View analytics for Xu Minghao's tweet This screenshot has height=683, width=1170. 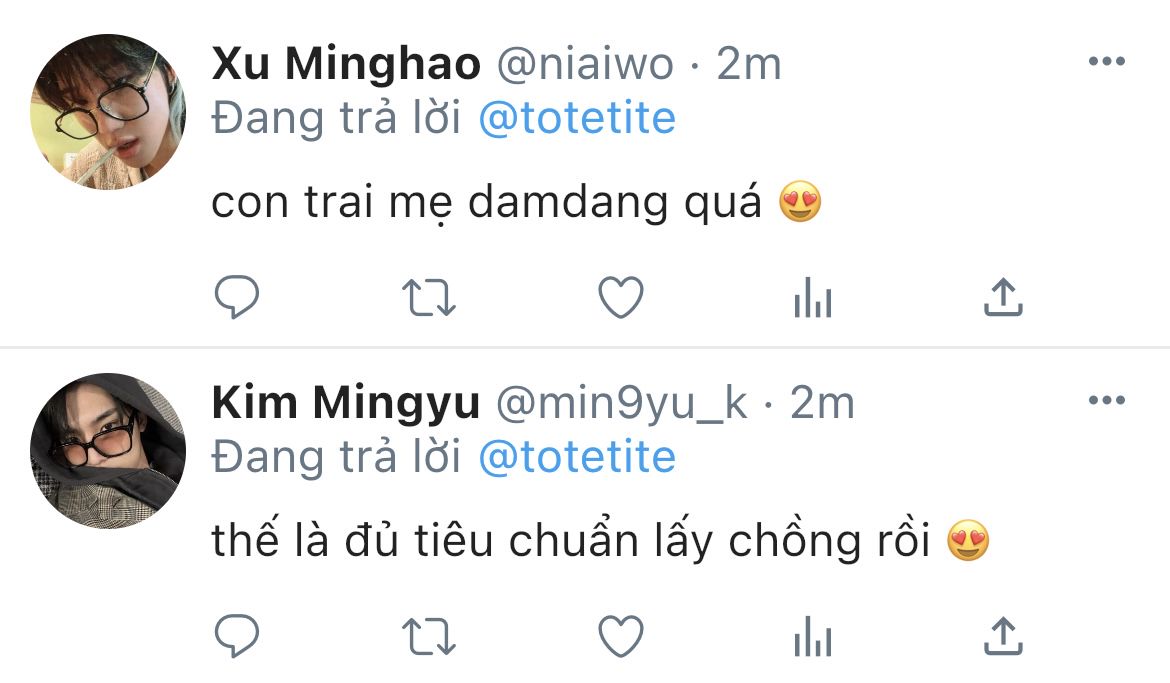812,298
